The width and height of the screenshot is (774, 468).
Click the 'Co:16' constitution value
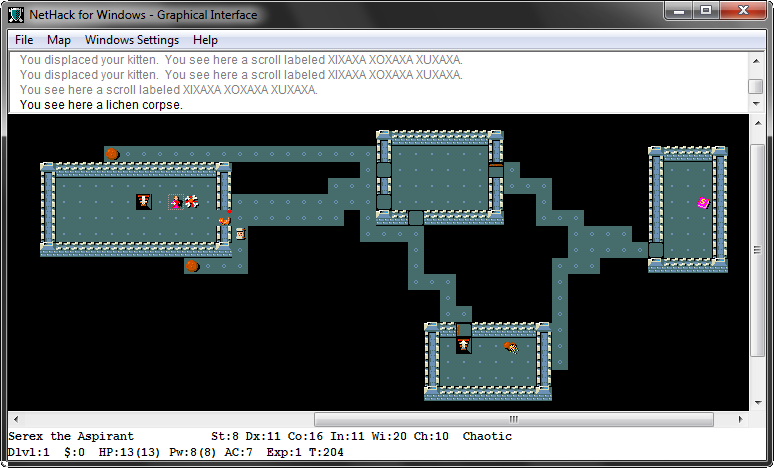(x=305, y=436)
